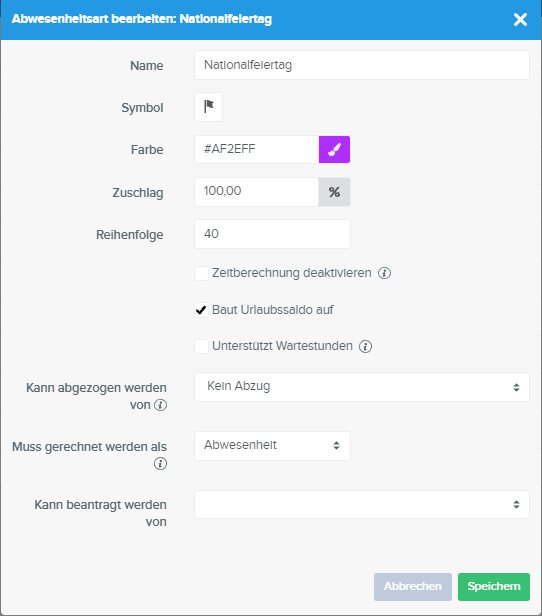Open the Kann beantragt werden von dropdown
Viewport: 542px width, 616px height.
click(362, 504)
